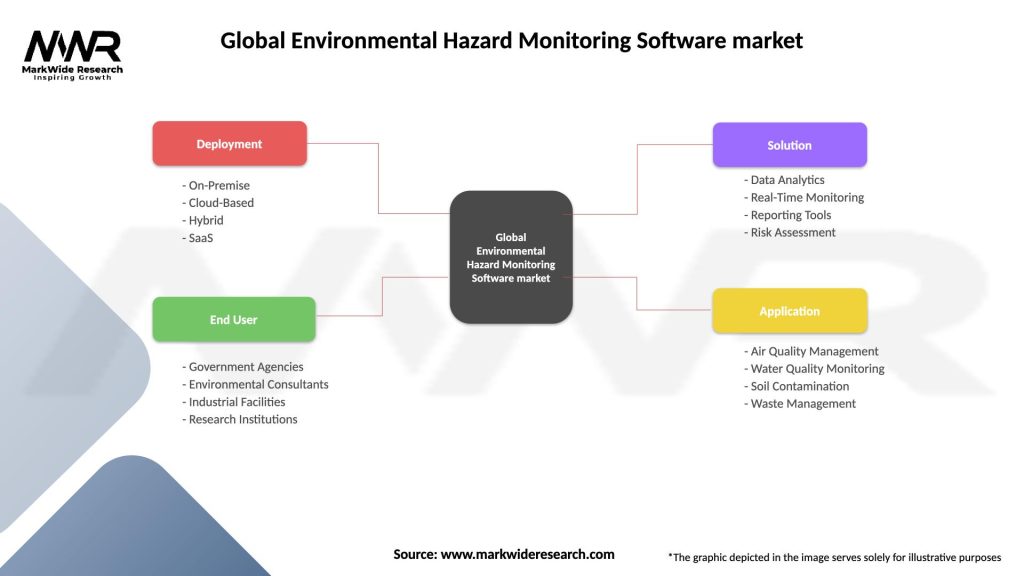Select the SaaS deployment option

pyautogui.click(x=201, y=237)
